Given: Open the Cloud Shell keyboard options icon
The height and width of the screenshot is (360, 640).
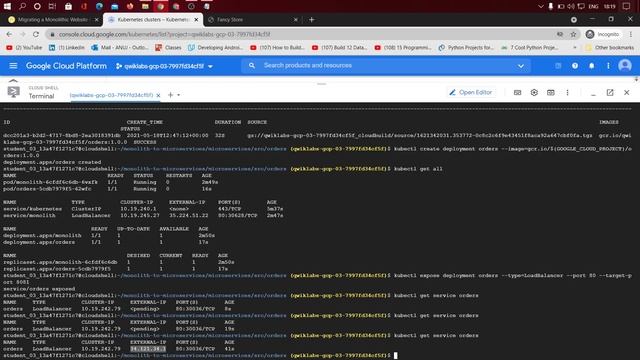Looking at the screenshot, I should 517,93.
